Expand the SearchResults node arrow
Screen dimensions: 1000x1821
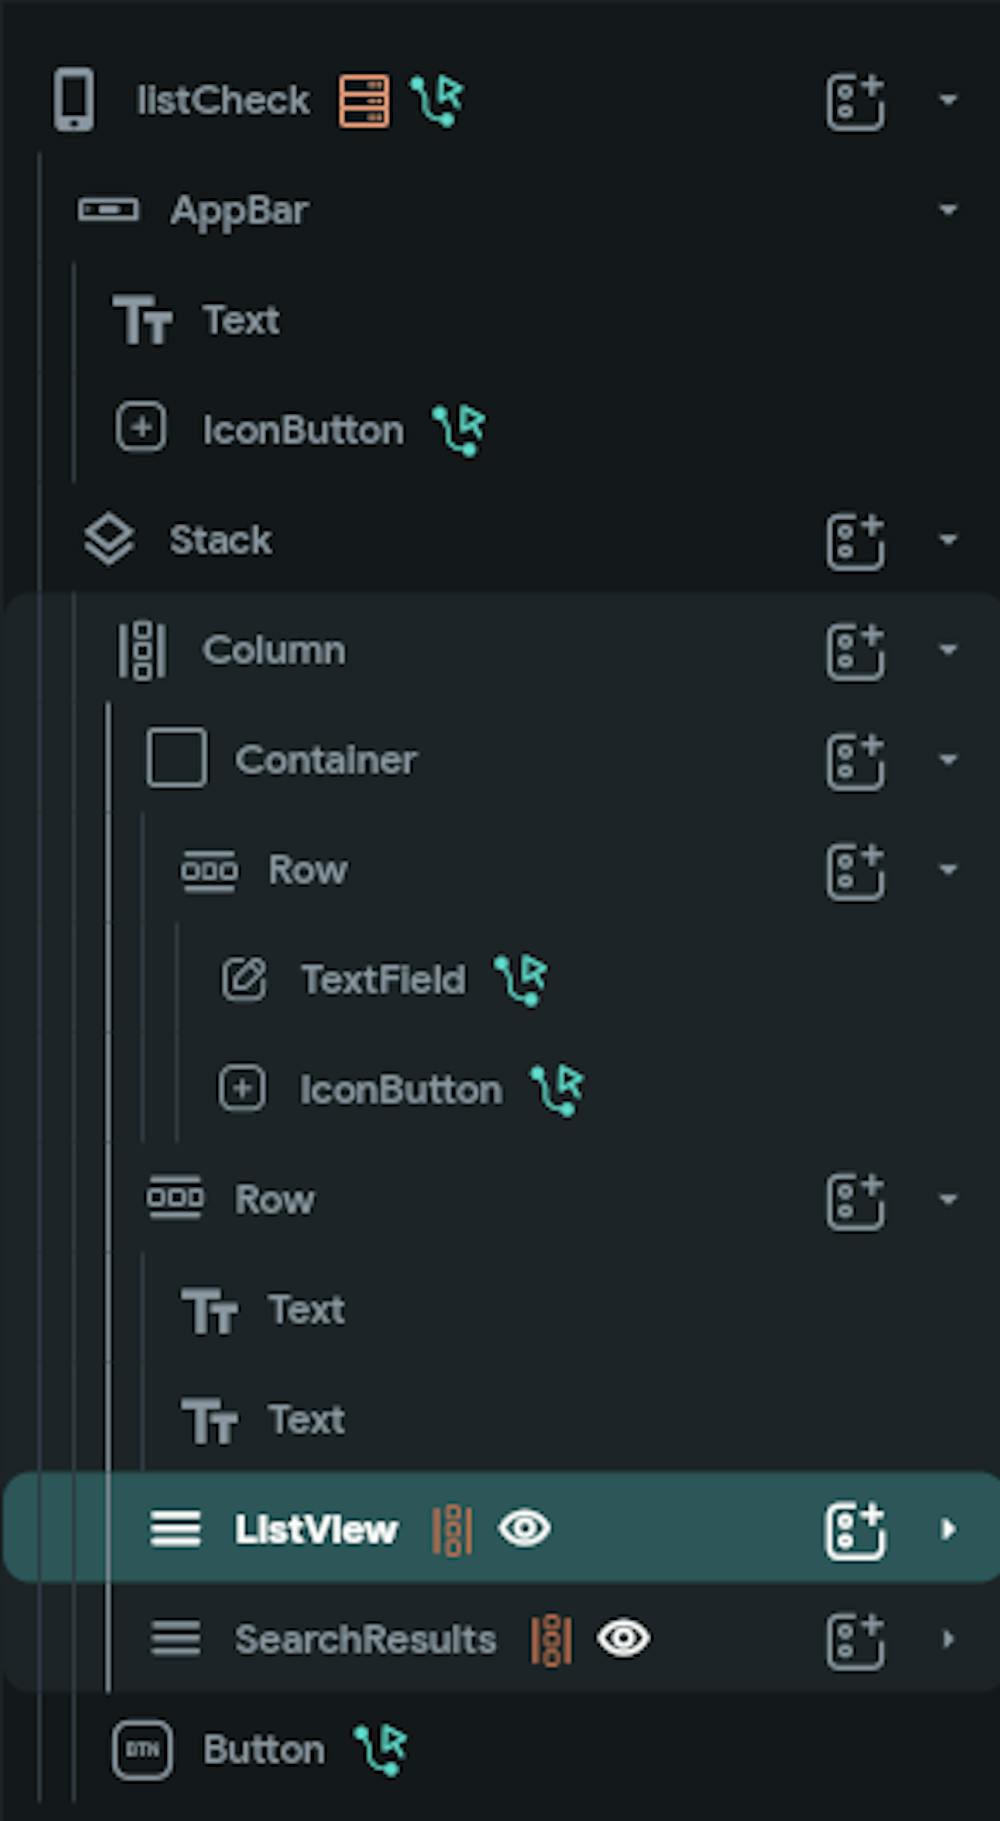coord(948,1639)
